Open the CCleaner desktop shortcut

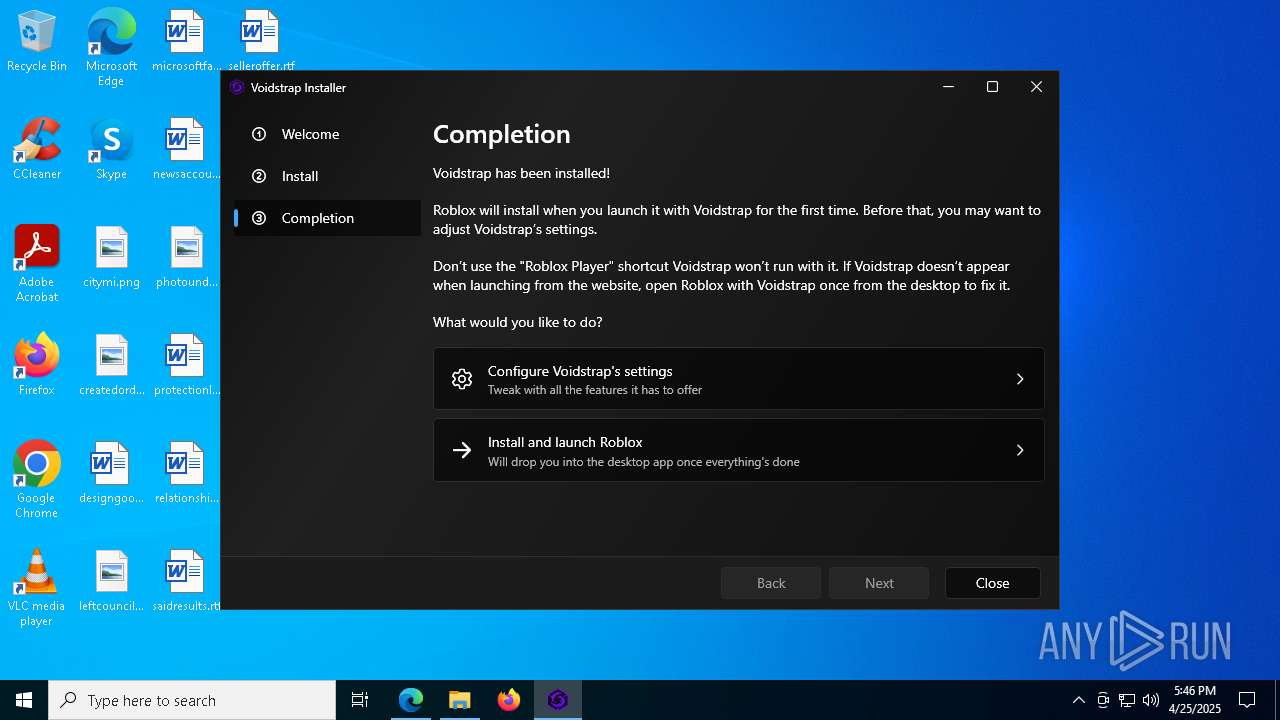[x=37, y=149]
